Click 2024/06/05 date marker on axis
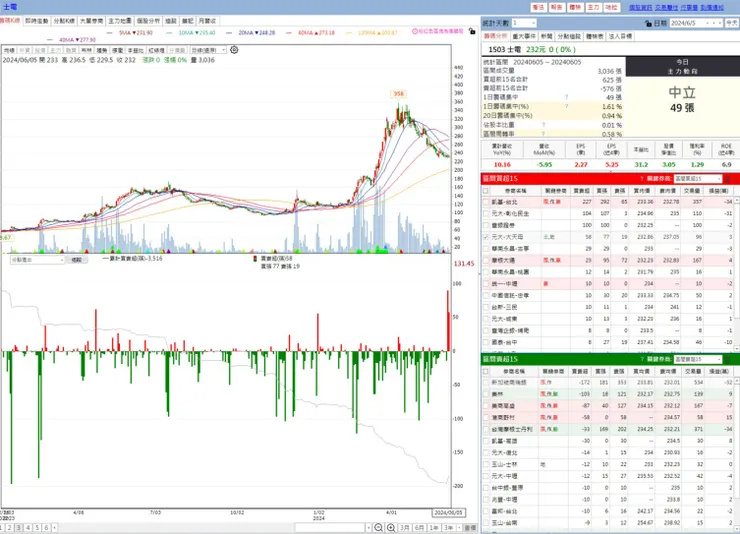 tap(449, 512)
